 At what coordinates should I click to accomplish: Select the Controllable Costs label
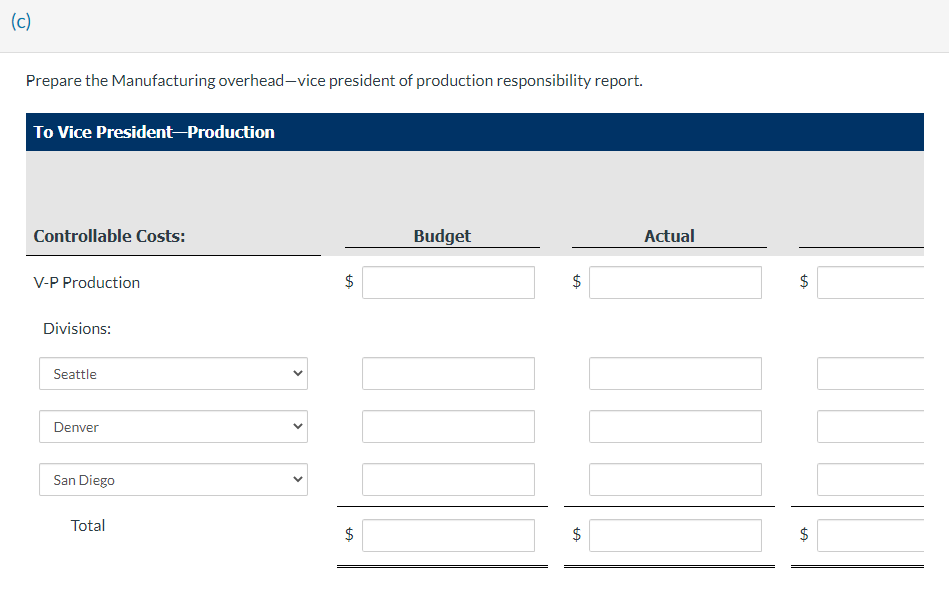point(106,236)
